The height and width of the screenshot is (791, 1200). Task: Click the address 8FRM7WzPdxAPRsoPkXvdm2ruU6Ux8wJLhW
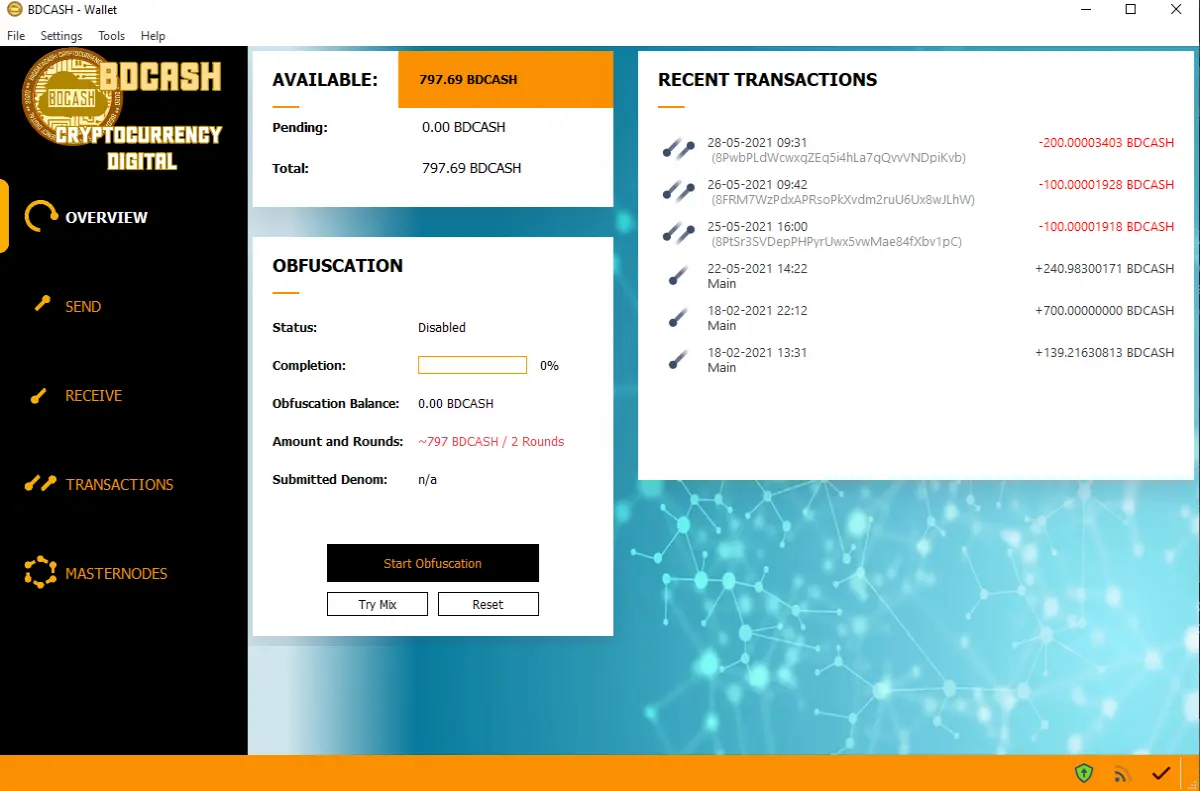click(842, 200)
